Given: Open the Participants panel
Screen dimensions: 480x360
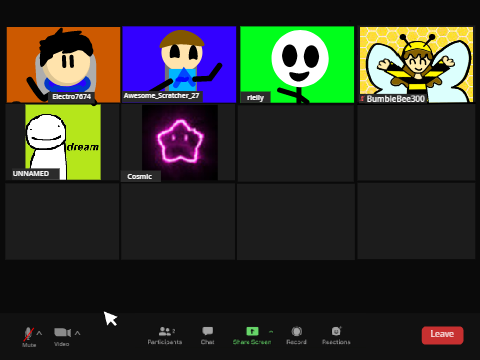Looking at the screenshot, I should point(165,335).
